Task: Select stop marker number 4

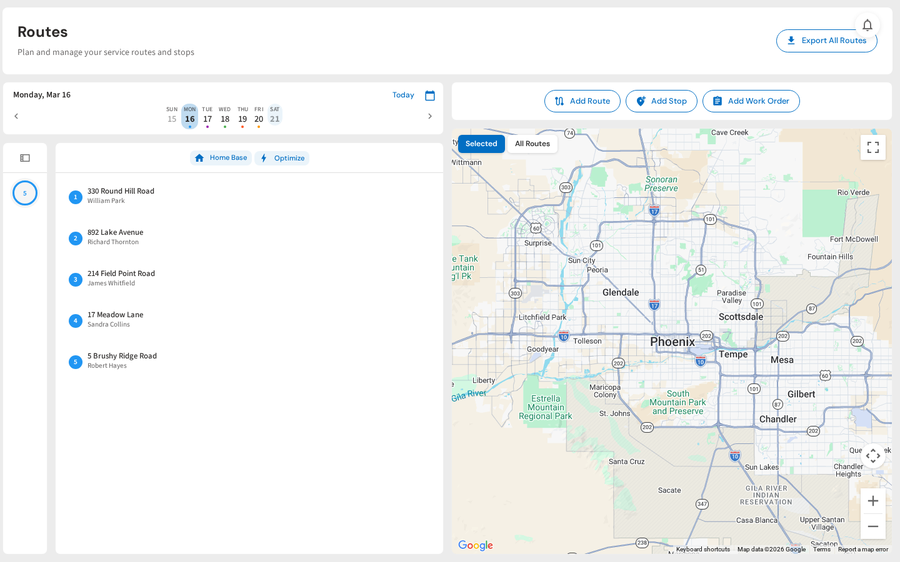Action: point(75,321)
